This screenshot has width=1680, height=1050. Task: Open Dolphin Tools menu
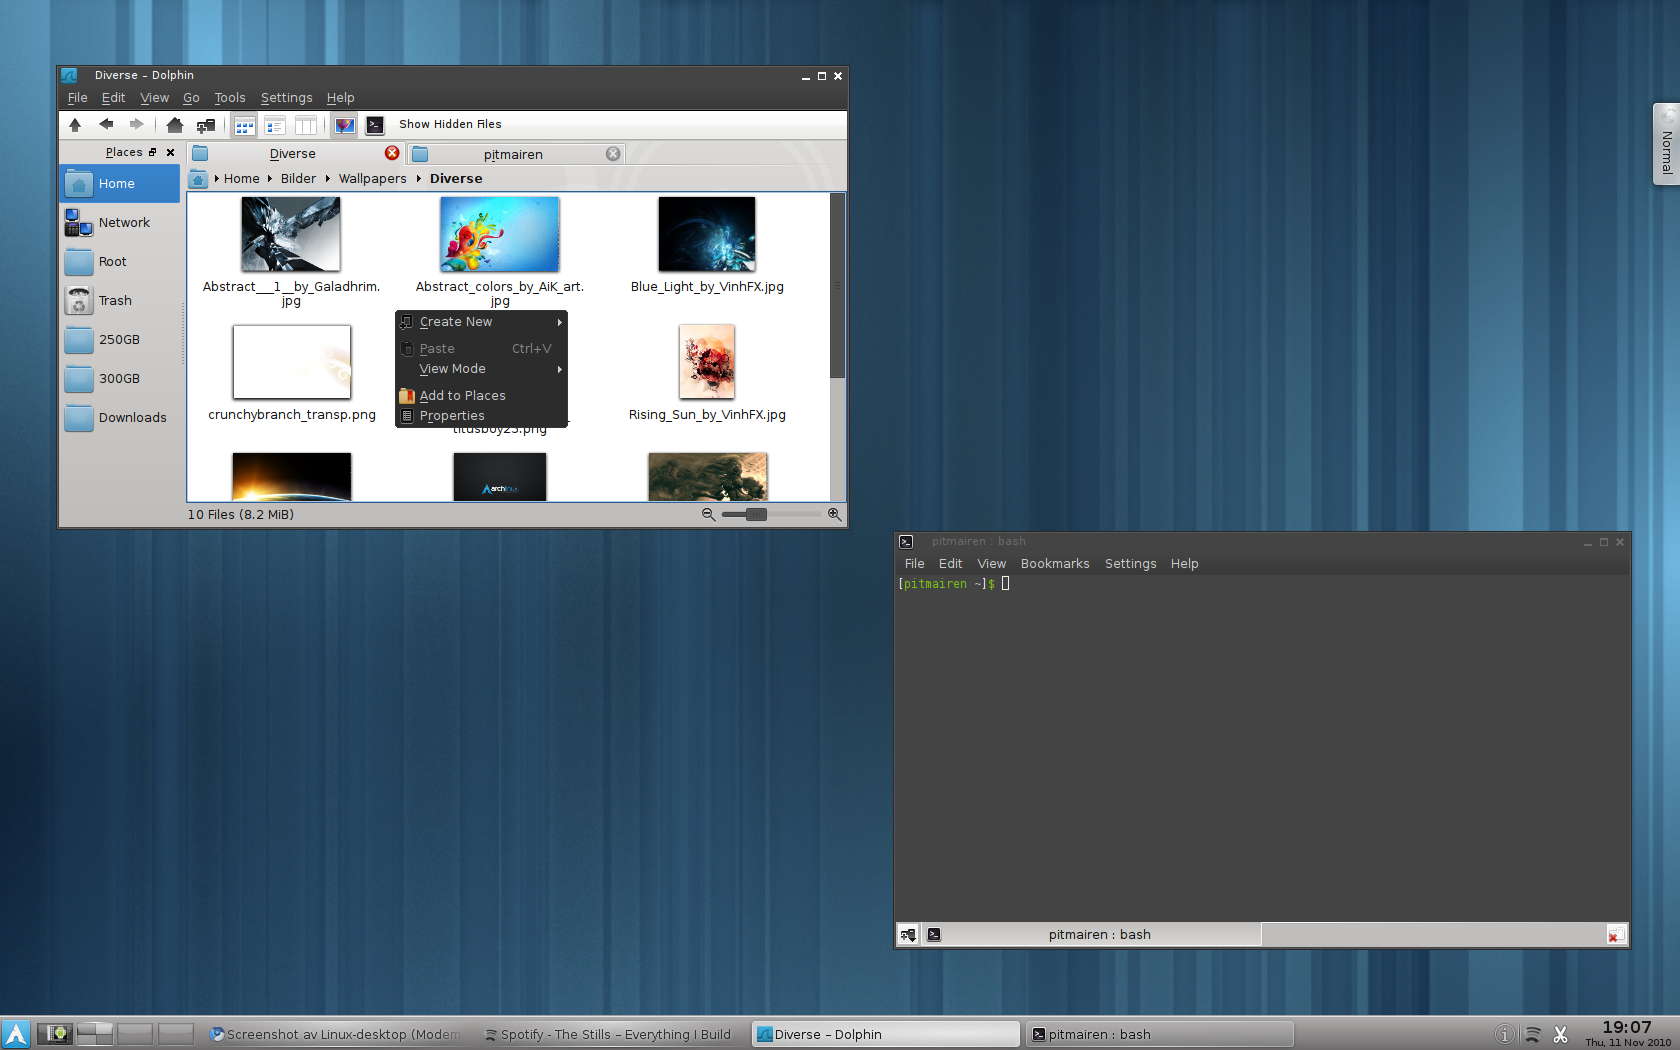(229, 98)
